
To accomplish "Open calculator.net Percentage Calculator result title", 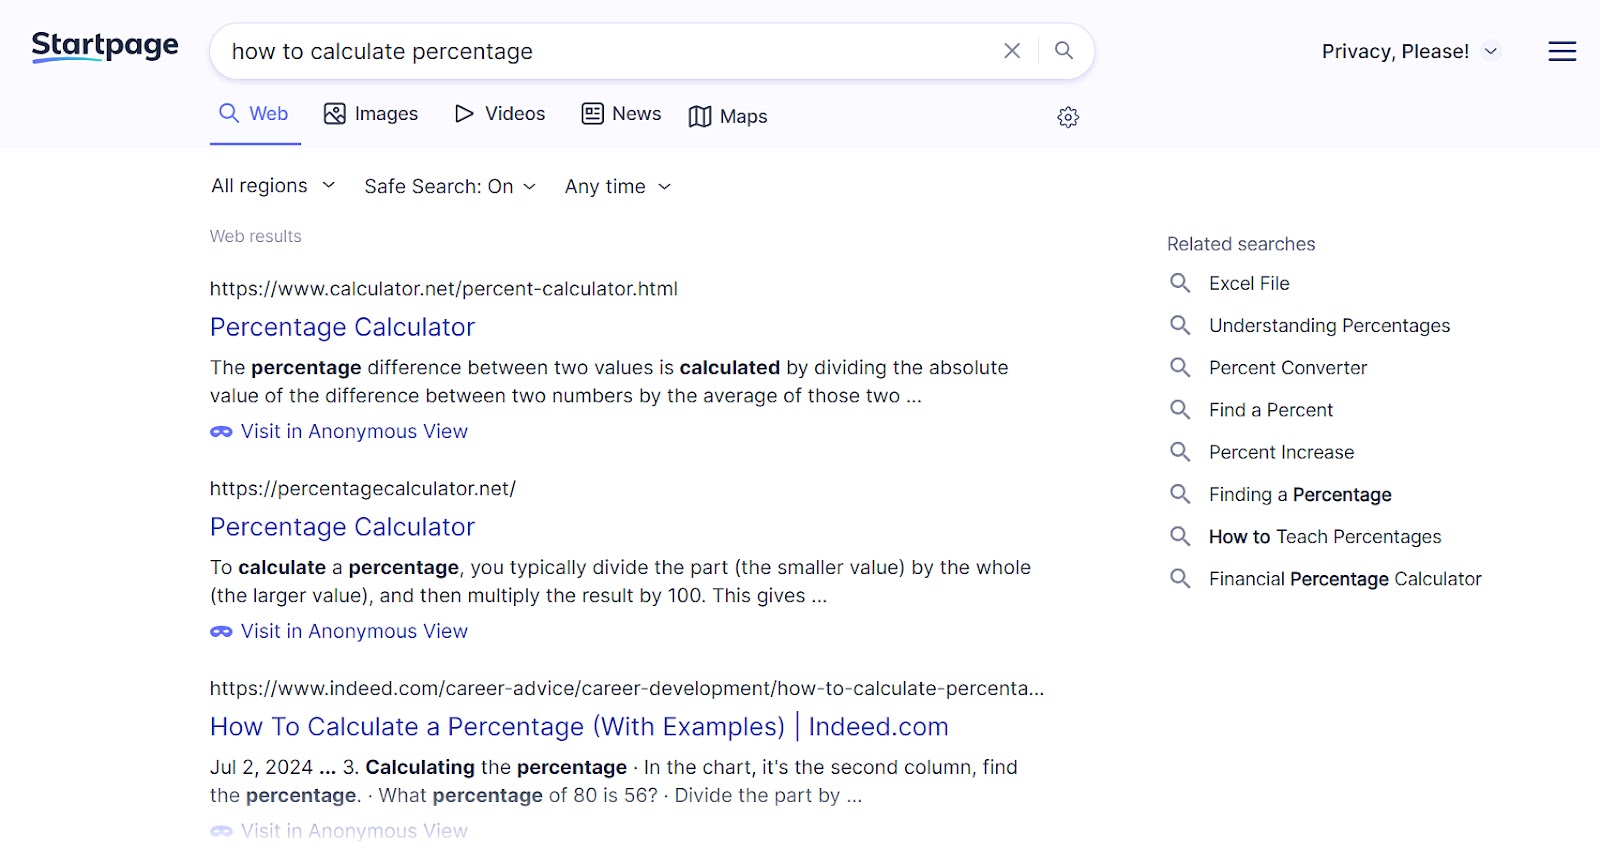I will [x=342, y=327].
